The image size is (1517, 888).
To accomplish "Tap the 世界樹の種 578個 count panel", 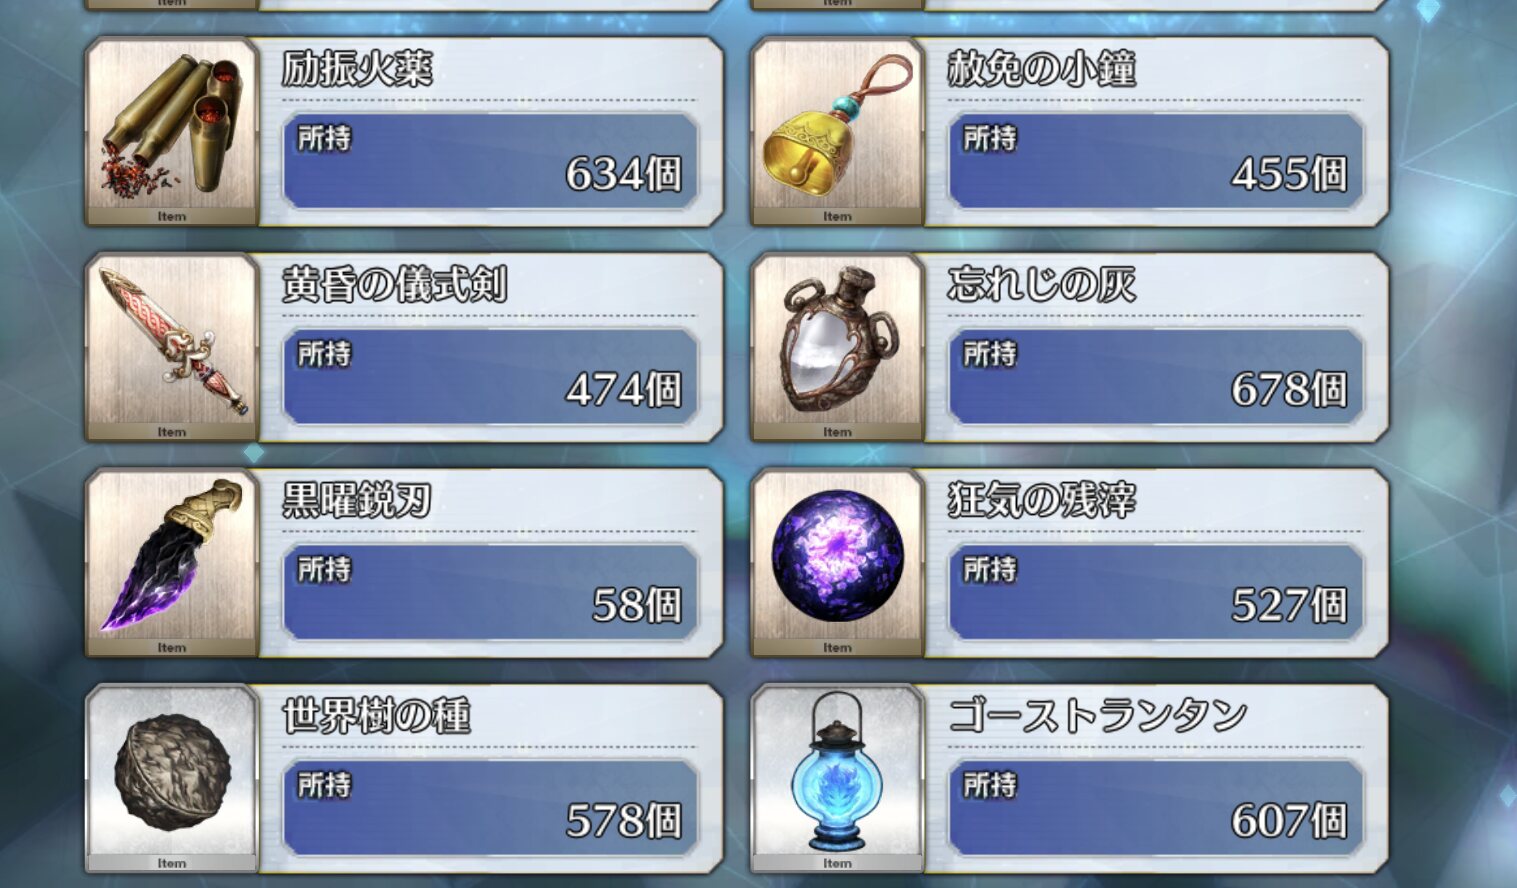I will tap(490, 808).
